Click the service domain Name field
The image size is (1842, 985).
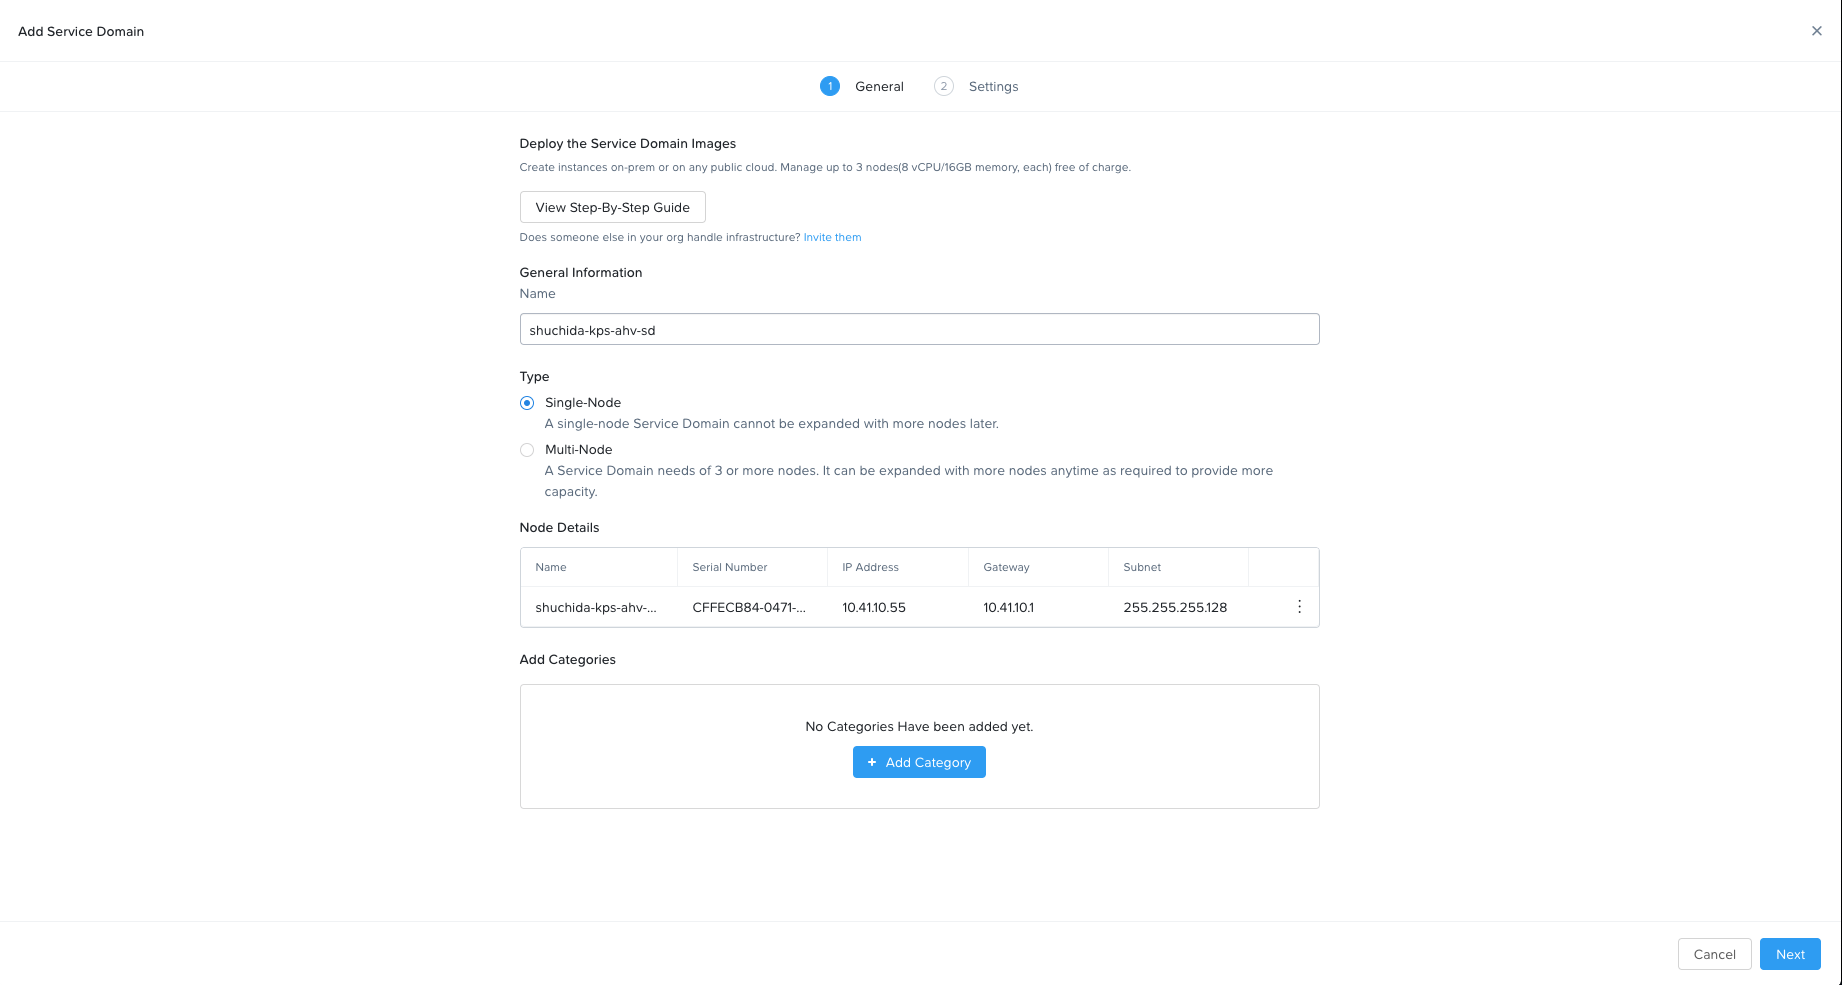point(919,329)
